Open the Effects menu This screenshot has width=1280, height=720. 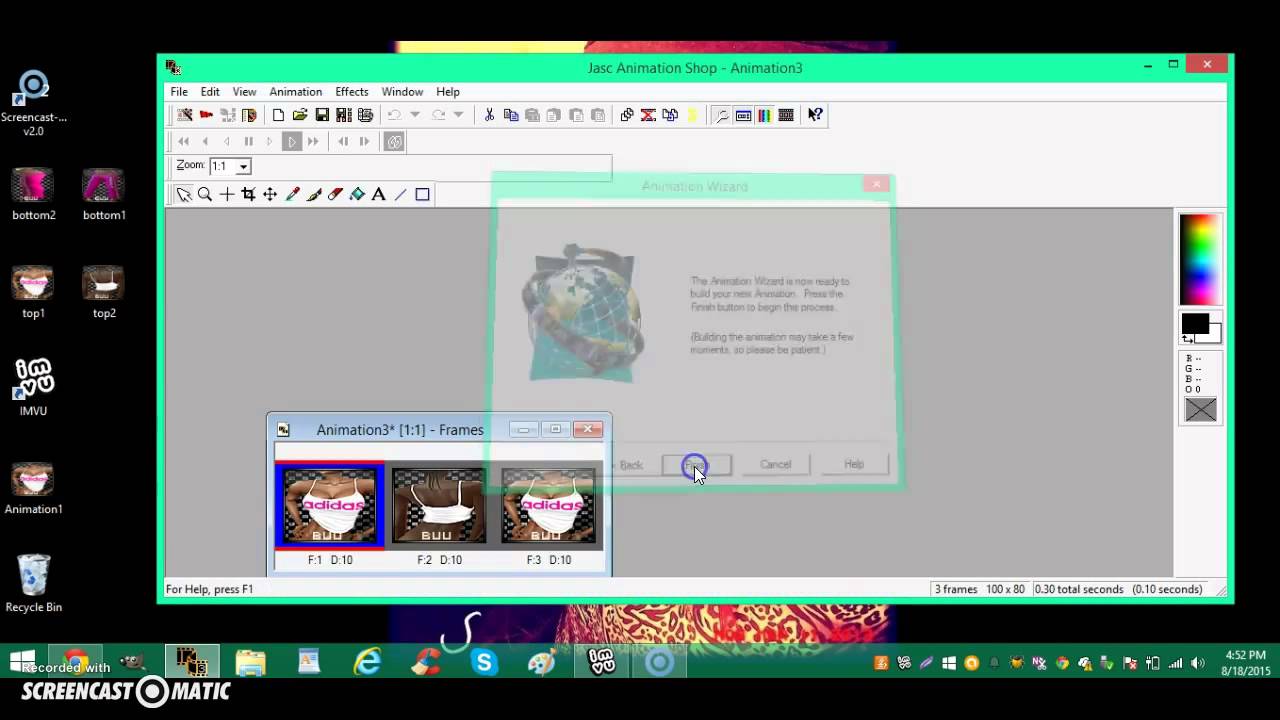coord(351,91)
